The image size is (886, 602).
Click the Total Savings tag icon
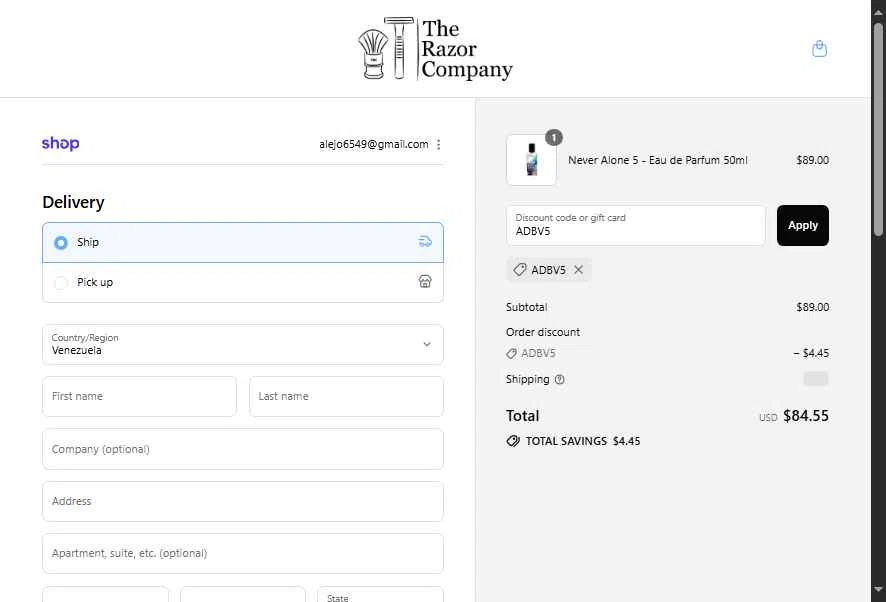(x=513, y=441)
